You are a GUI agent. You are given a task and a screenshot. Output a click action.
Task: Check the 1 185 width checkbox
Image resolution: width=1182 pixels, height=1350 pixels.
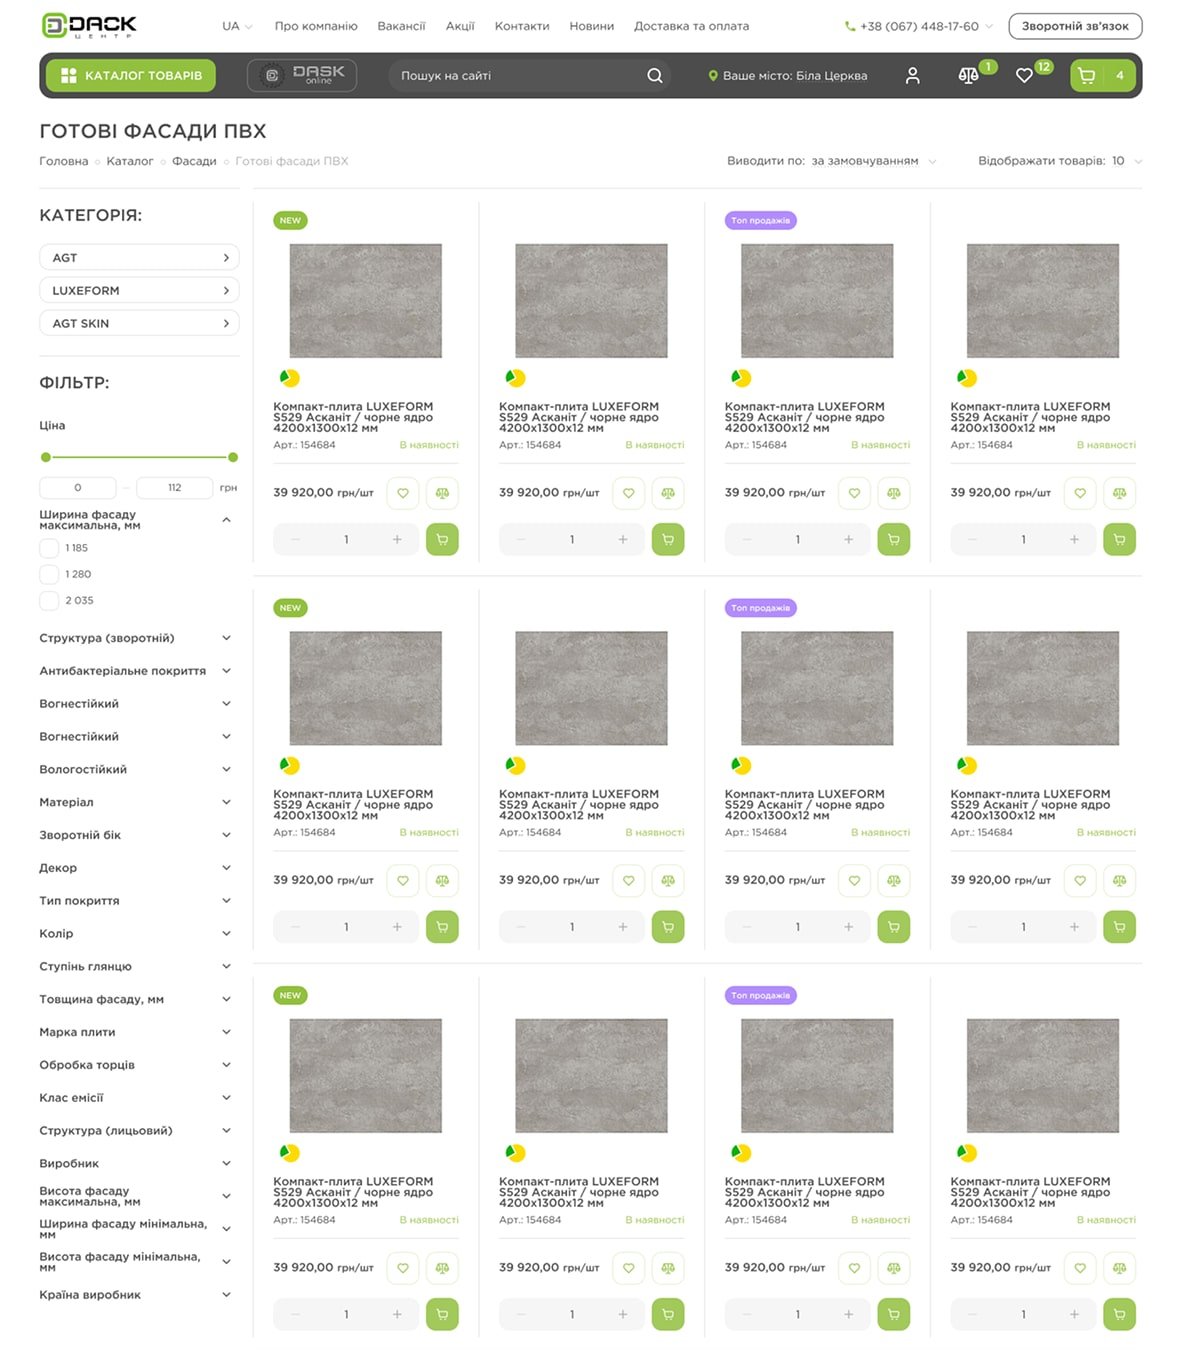point(49,548)
